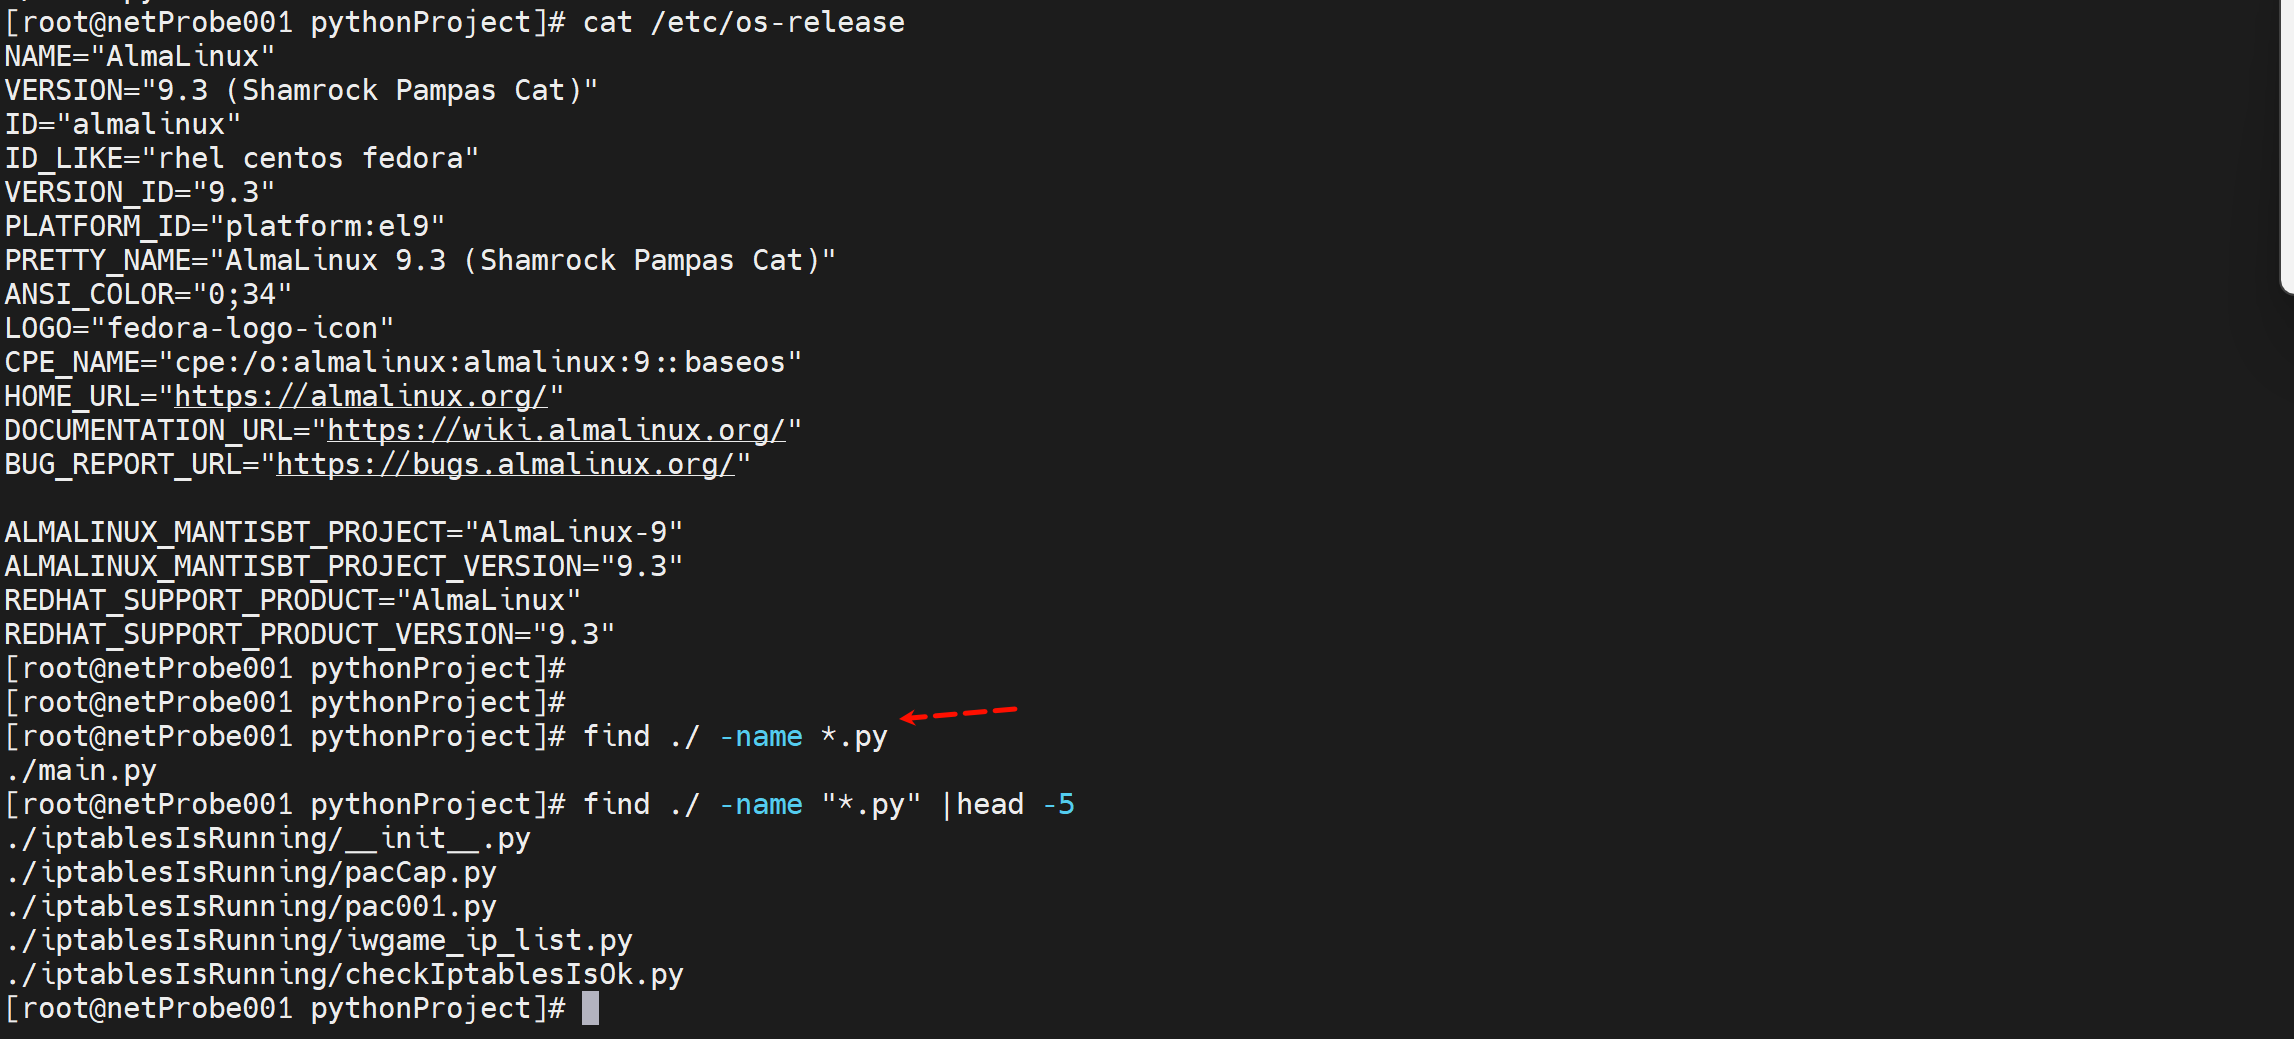
Task: Open the almalinux.org home URL link
Action: pos(361,397)
